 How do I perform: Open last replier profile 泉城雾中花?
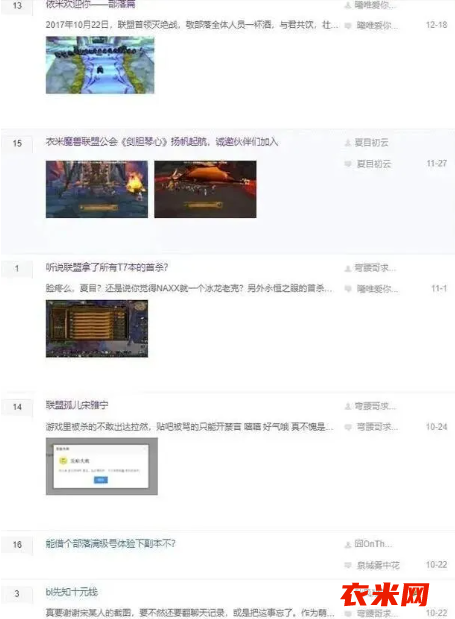(378, 565)
